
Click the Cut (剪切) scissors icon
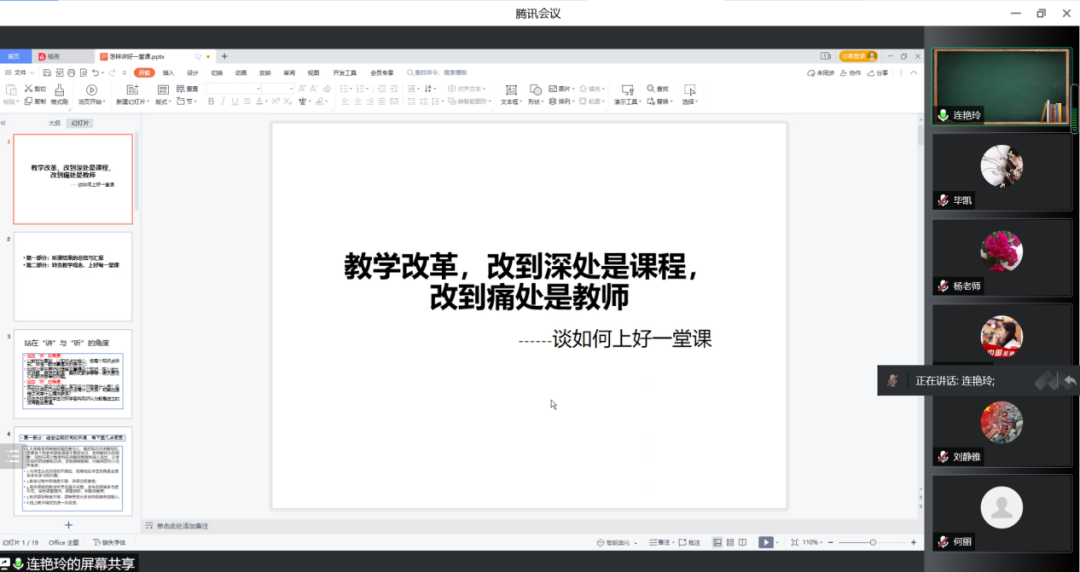[x=29, y=88]
